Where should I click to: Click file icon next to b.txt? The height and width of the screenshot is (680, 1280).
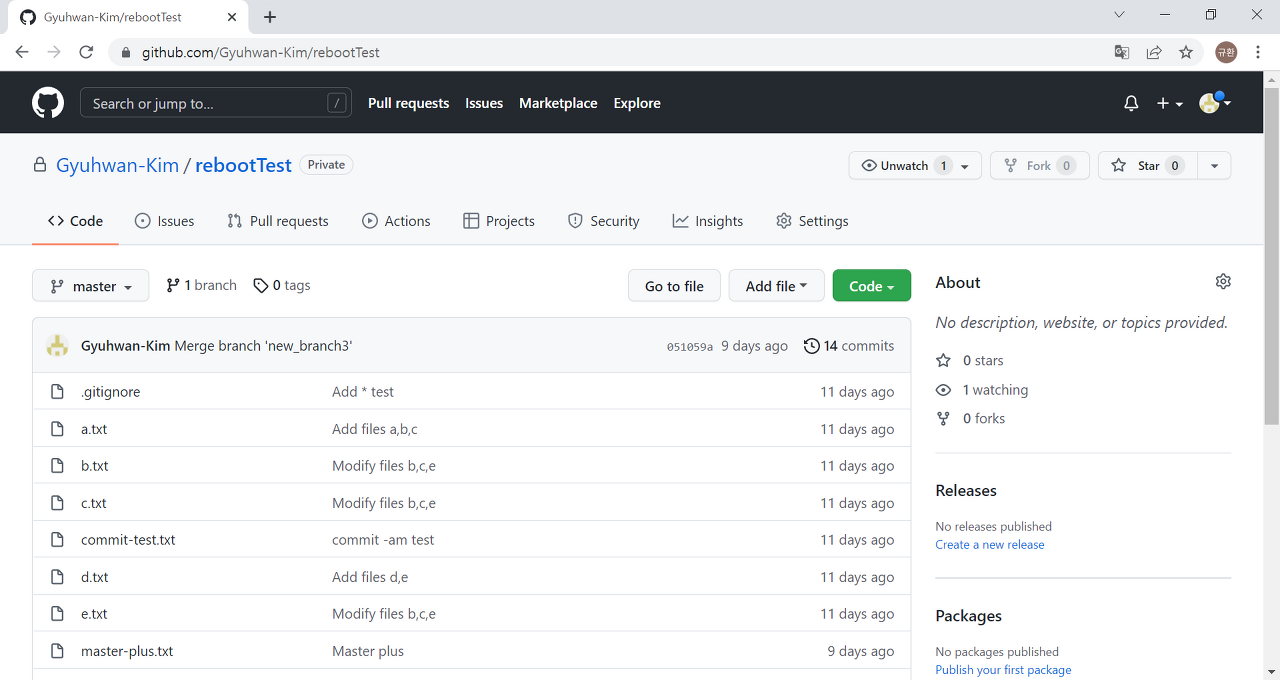click(57, 466)
